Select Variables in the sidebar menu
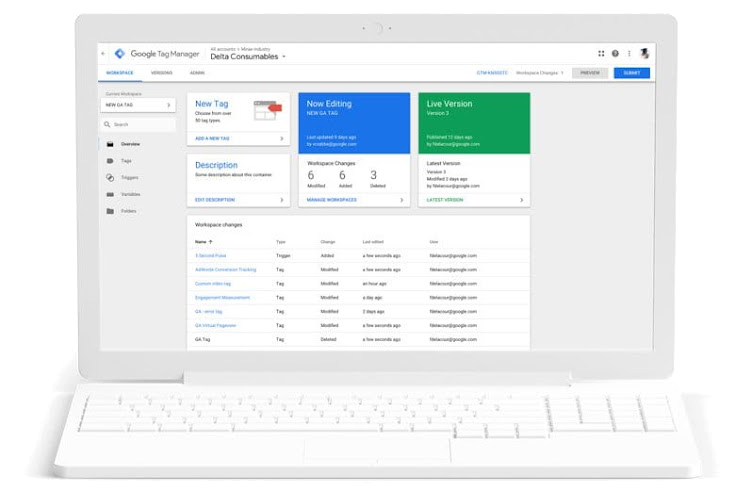Image resolution: width=750 pixels, height=490 pixels. [131, 194]
